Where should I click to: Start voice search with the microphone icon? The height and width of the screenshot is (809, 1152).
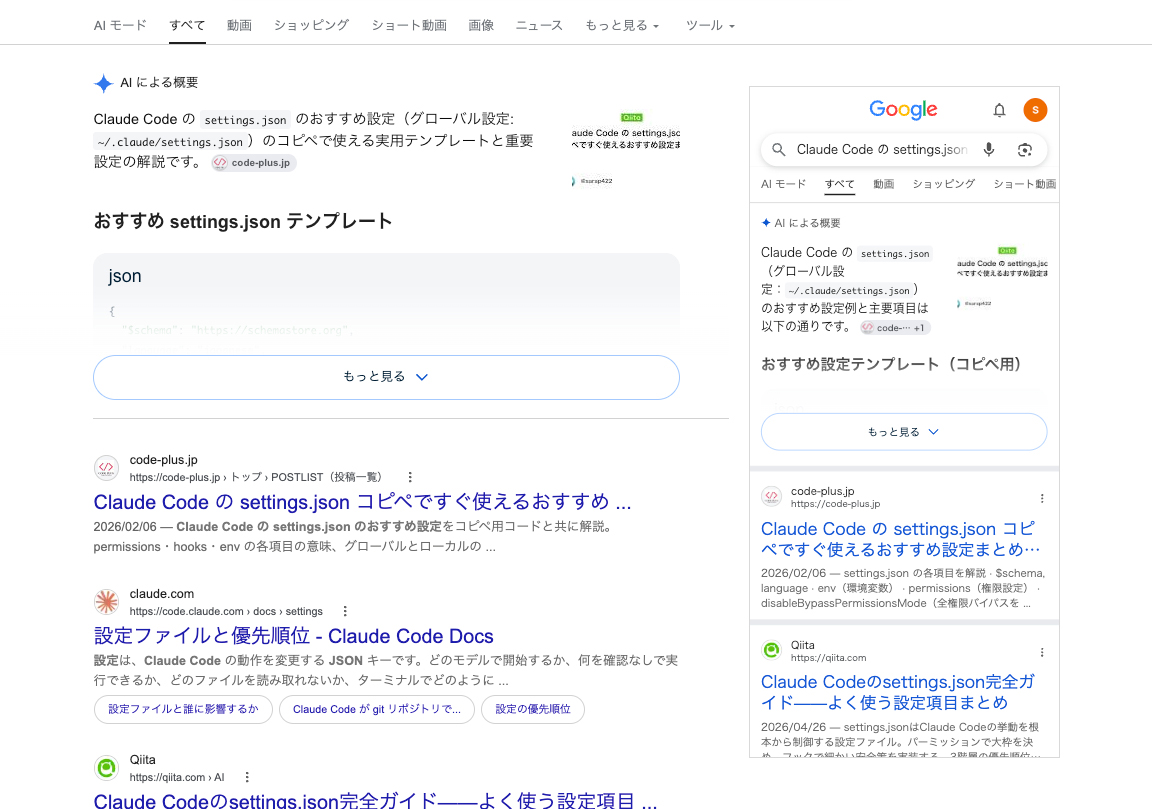[x=989, y=150]
